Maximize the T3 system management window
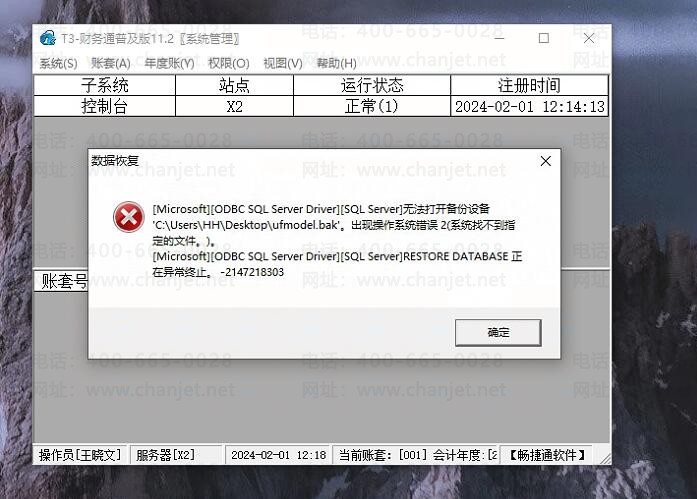 click(x=544, y=38)
